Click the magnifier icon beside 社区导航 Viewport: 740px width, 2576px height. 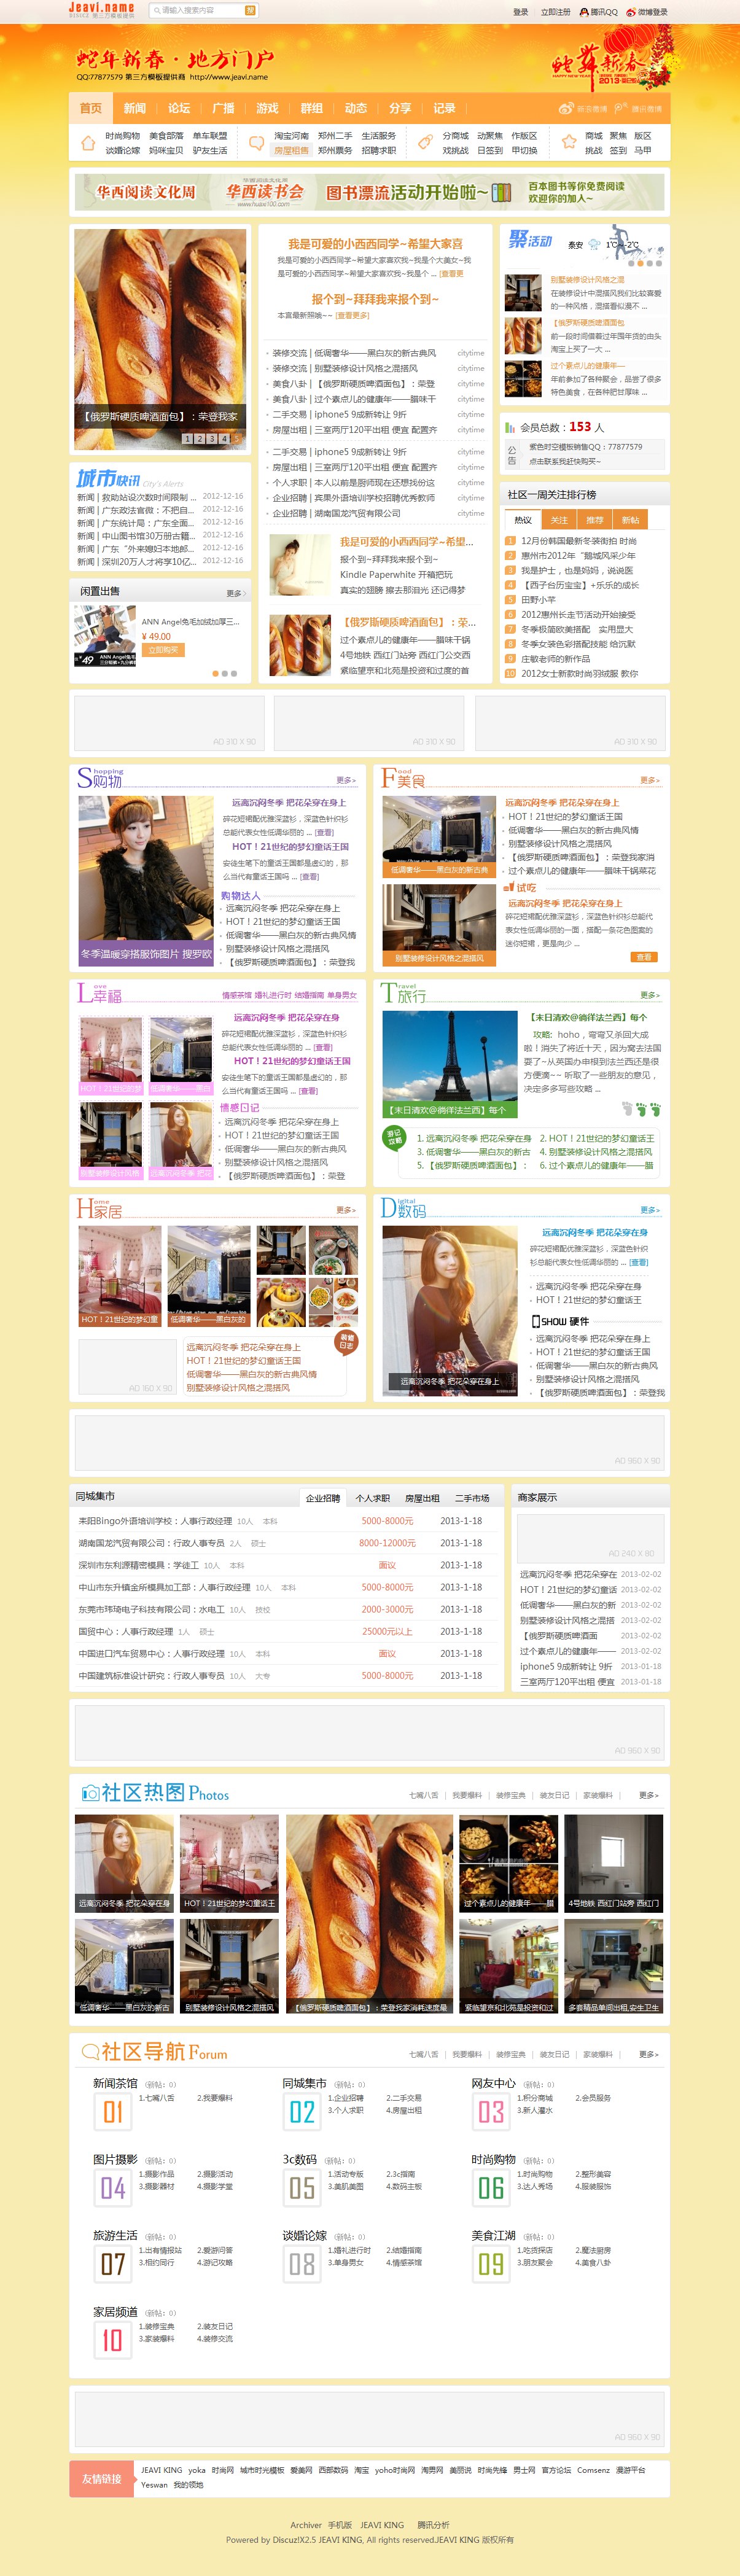90,2052
